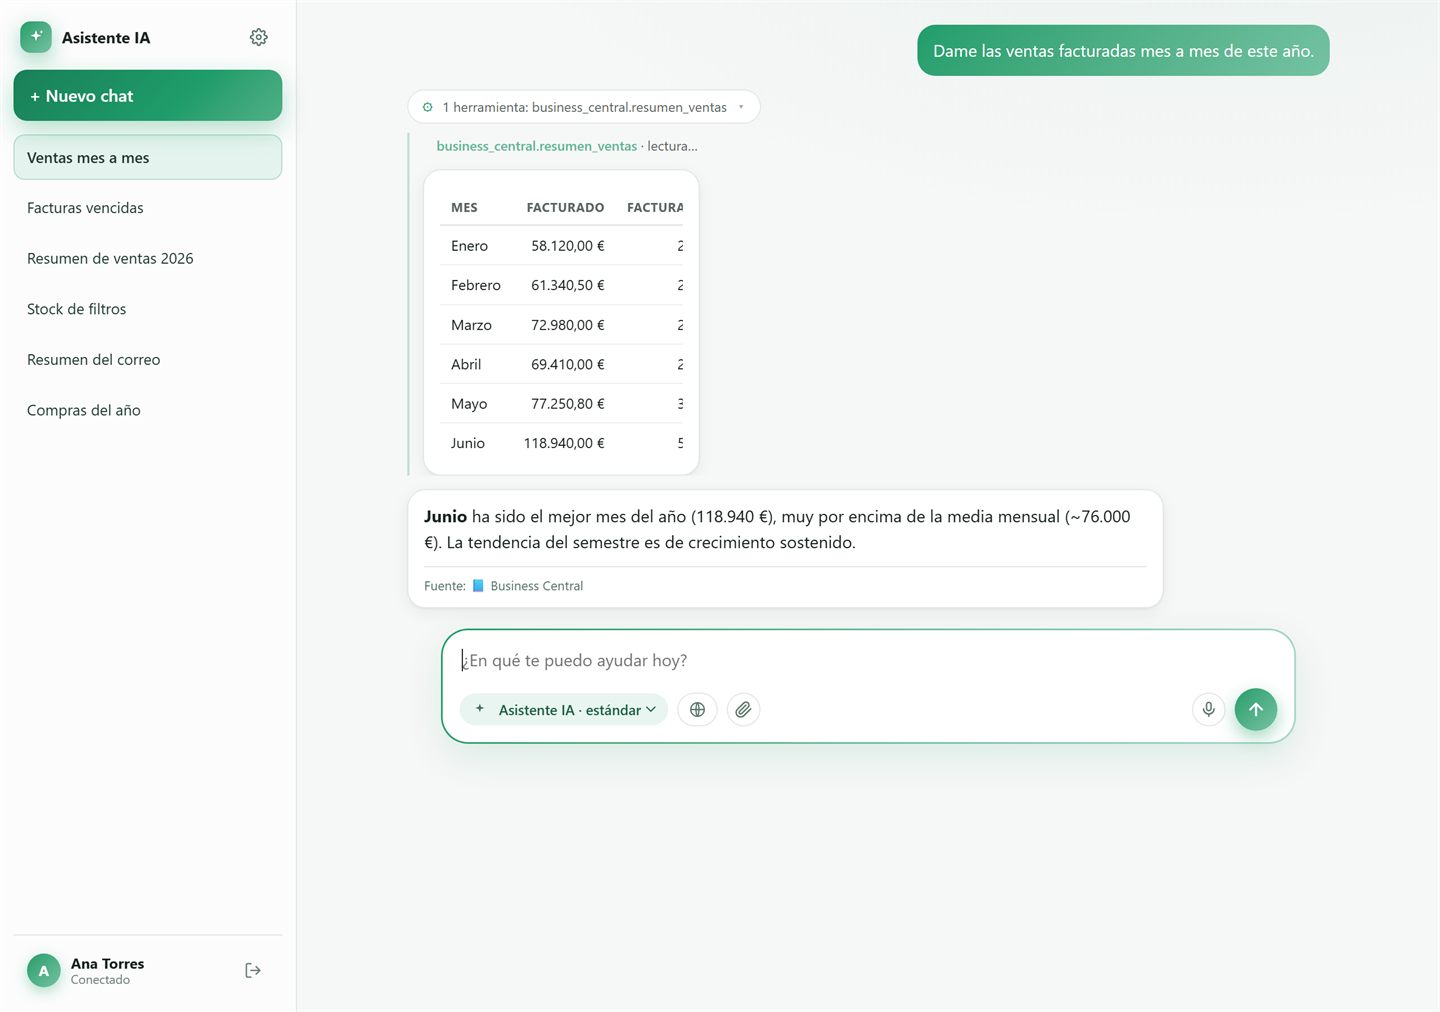
Task: Log out using the exit icon
Action: pos(253,970)
